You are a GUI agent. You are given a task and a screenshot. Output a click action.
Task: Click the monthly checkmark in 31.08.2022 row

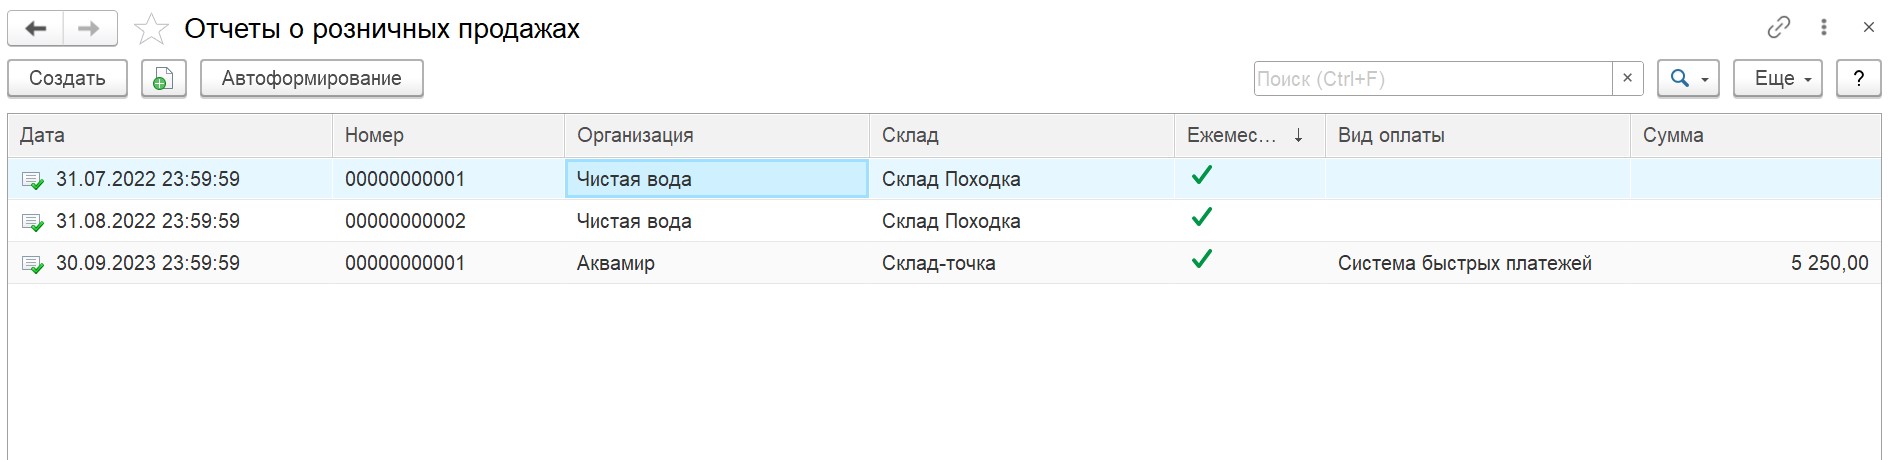coord(1201,217)
